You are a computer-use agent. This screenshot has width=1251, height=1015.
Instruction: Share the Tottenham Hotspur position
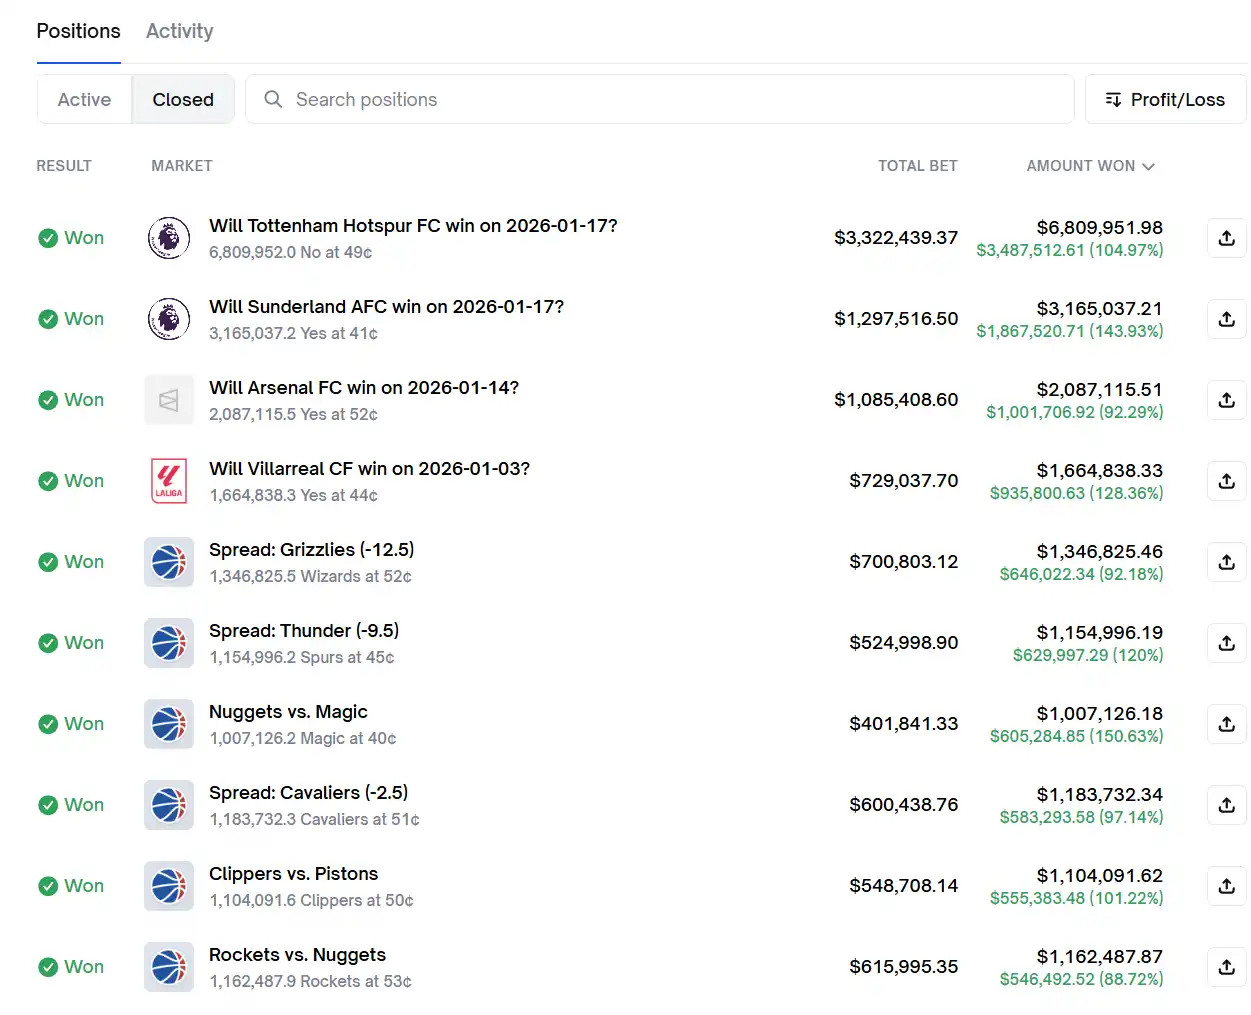coord(1227,238)
